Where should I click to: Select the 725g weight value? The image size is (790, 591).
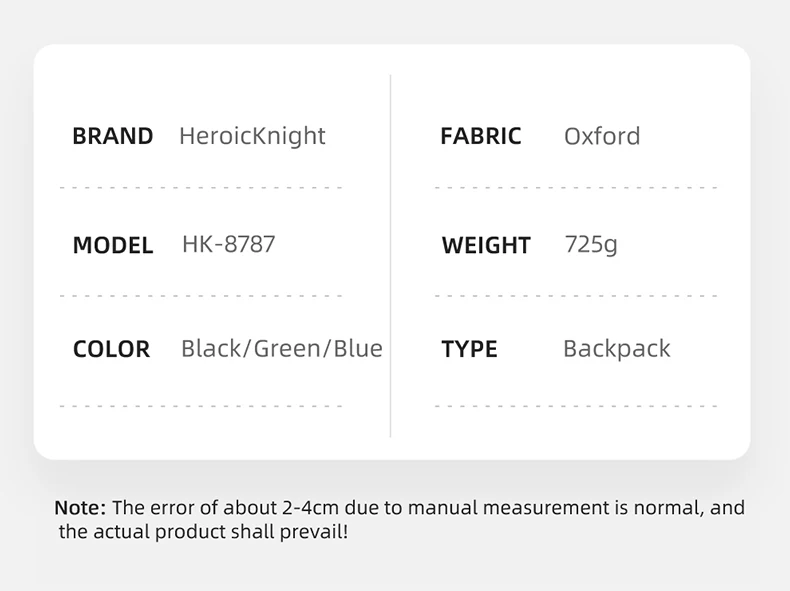tap(591, 245)
